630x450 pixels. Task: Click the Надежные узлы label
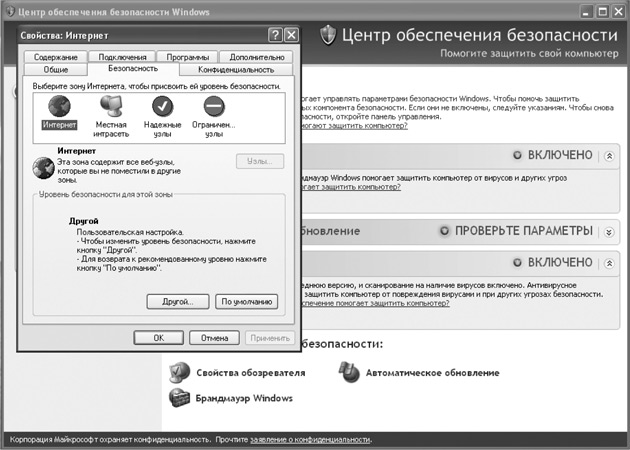click(162, 129)
